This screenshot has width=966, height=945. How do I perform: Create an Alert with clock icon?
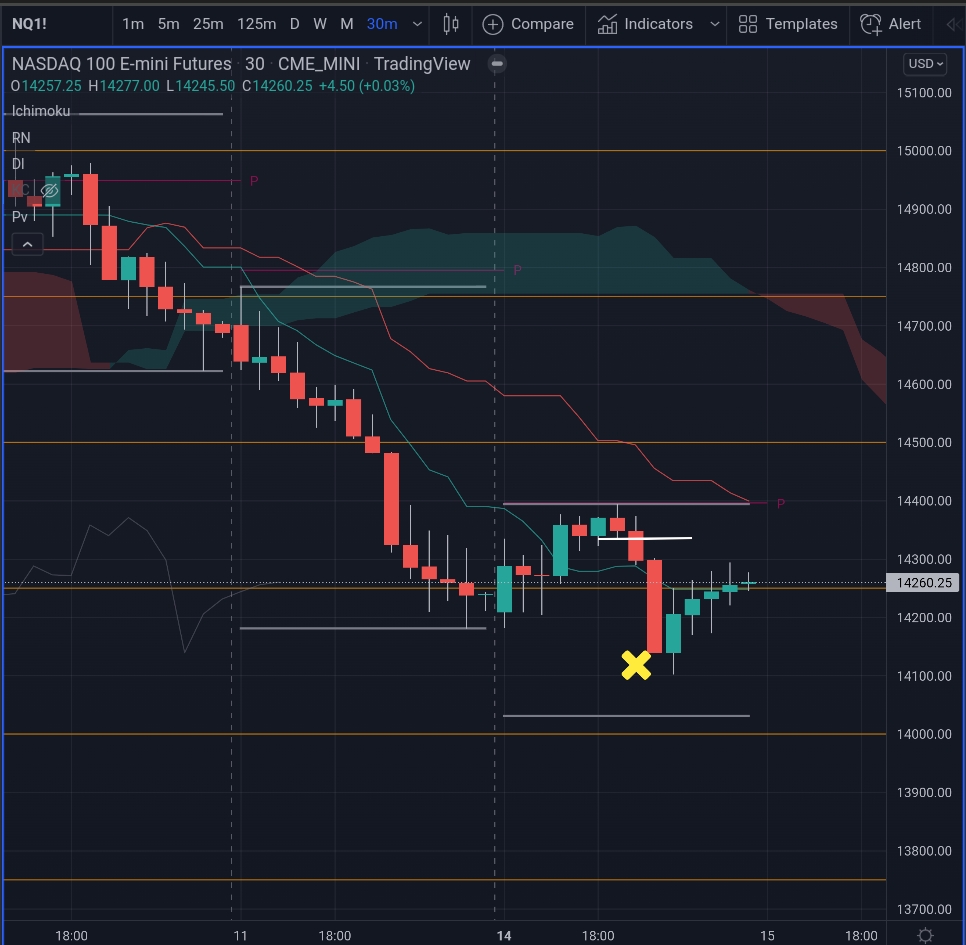point(871,25)
